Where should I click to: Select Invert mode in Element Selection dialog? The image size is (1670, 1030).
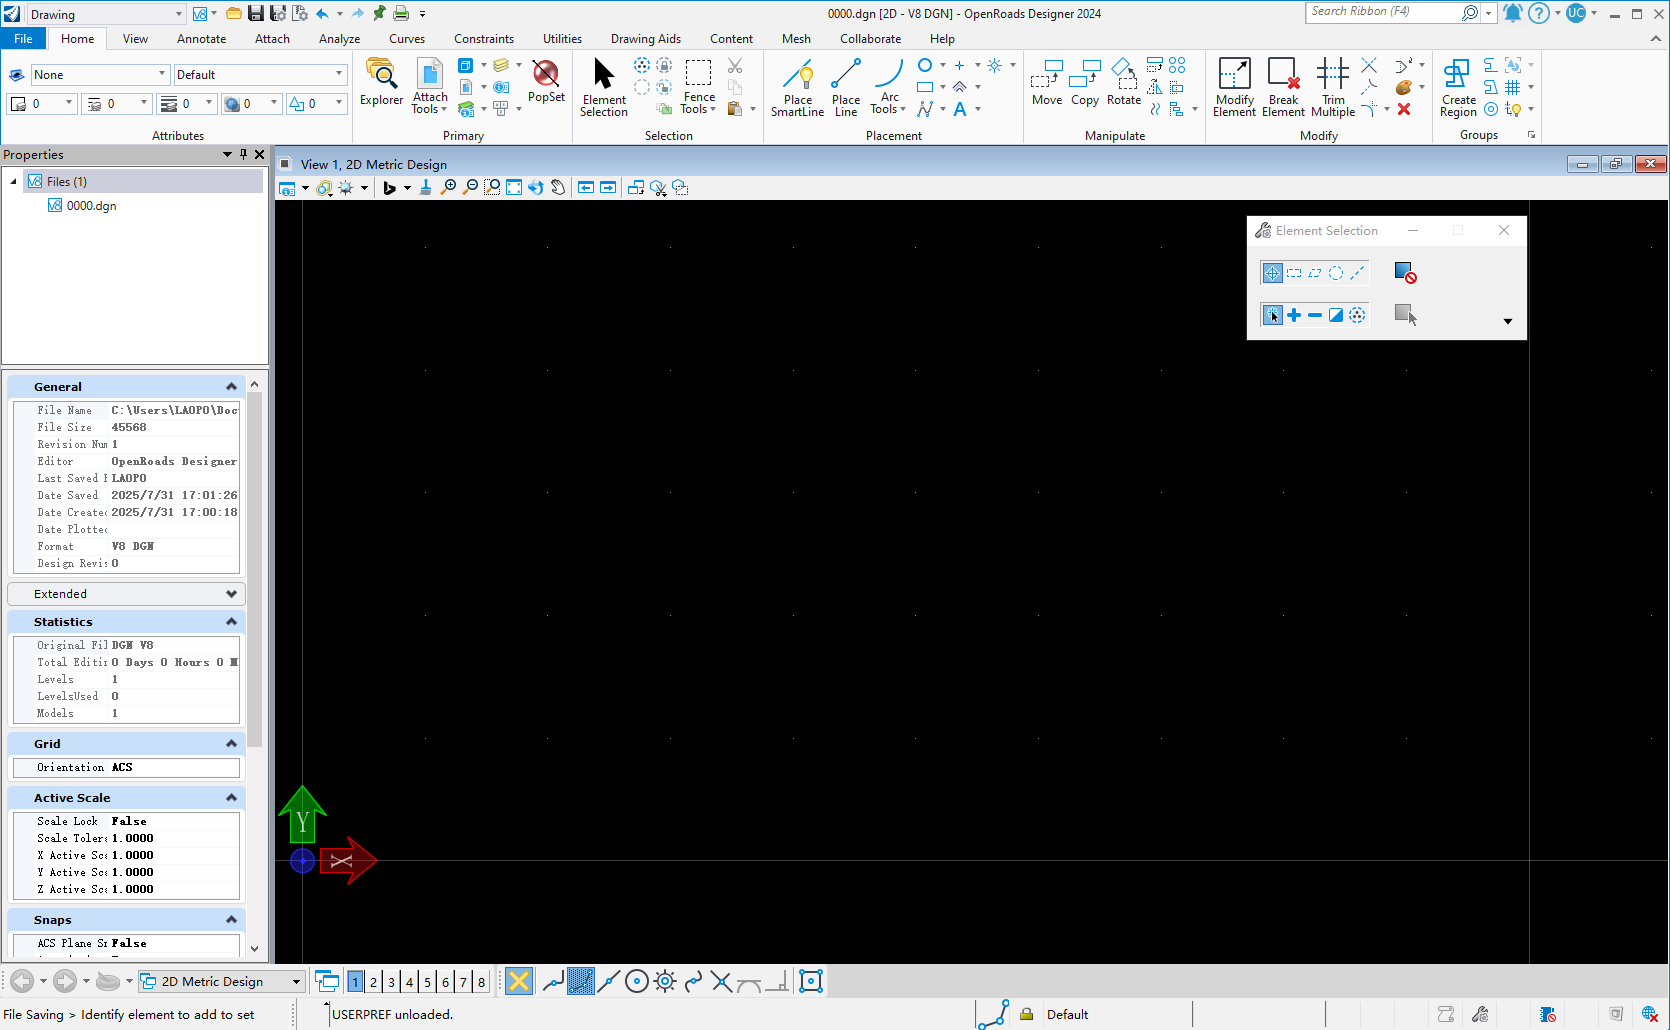click(x=1336, y=315)
